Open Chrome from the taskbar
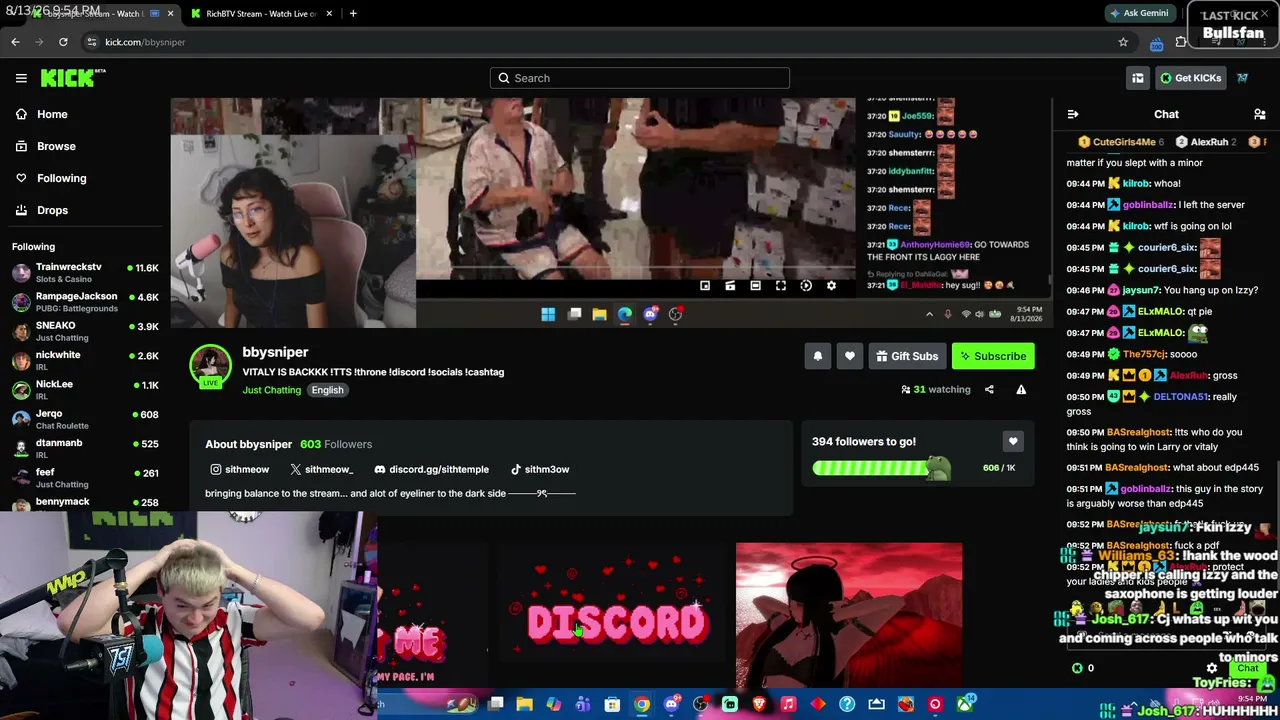 point(642,704)
